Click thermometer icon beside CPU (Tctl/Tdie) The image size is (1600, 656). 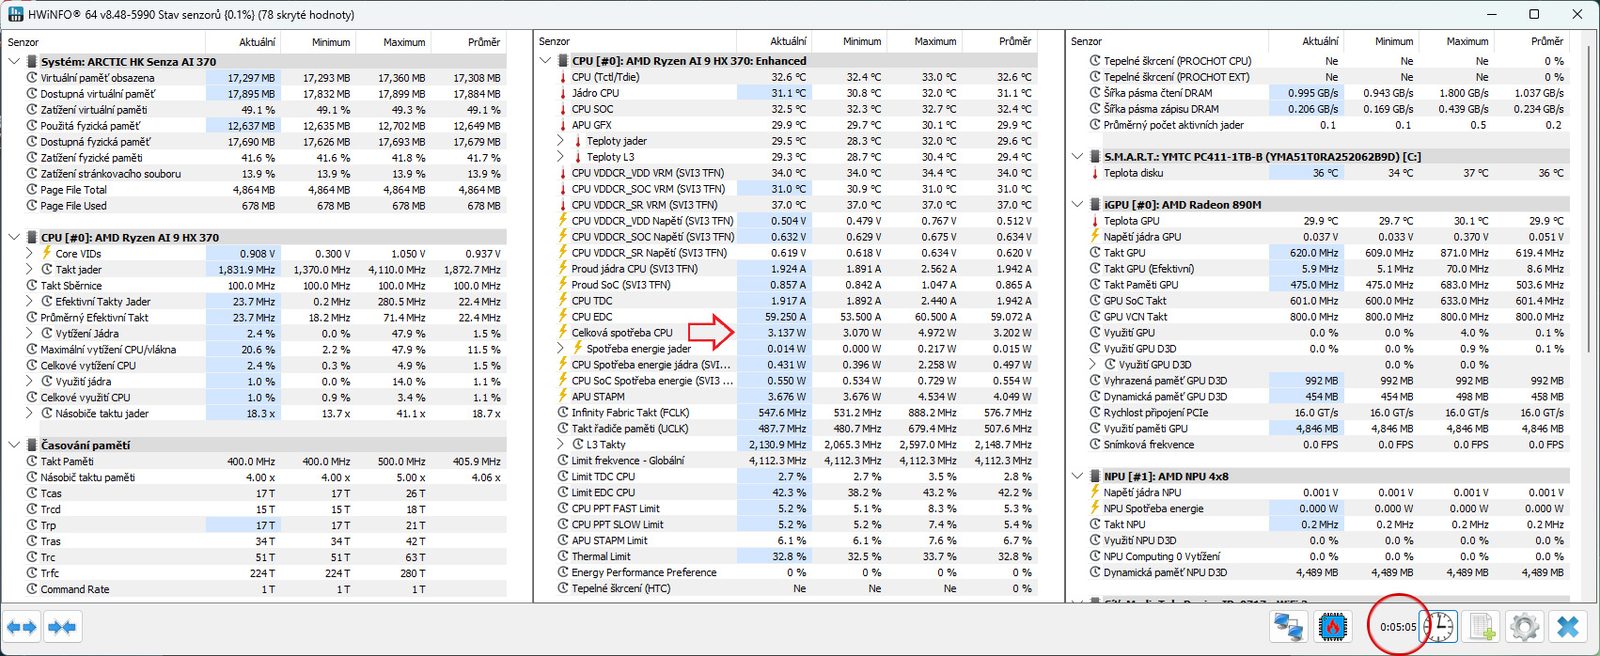(x=562, y=77)
